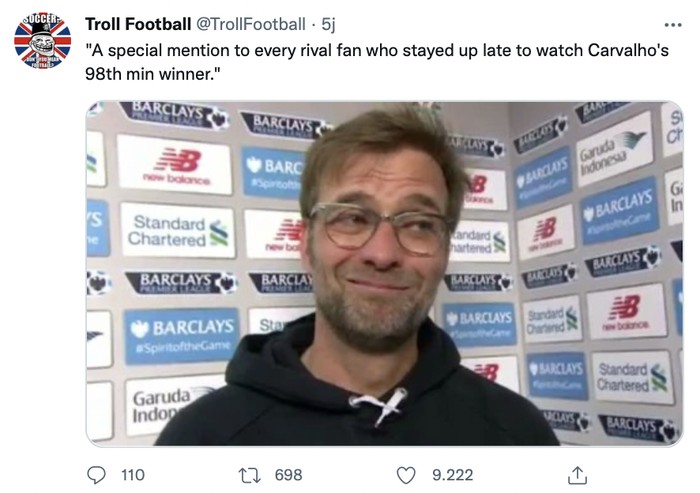
Task: Click the 9.222 likes count
Action: [x=452, y=475]
